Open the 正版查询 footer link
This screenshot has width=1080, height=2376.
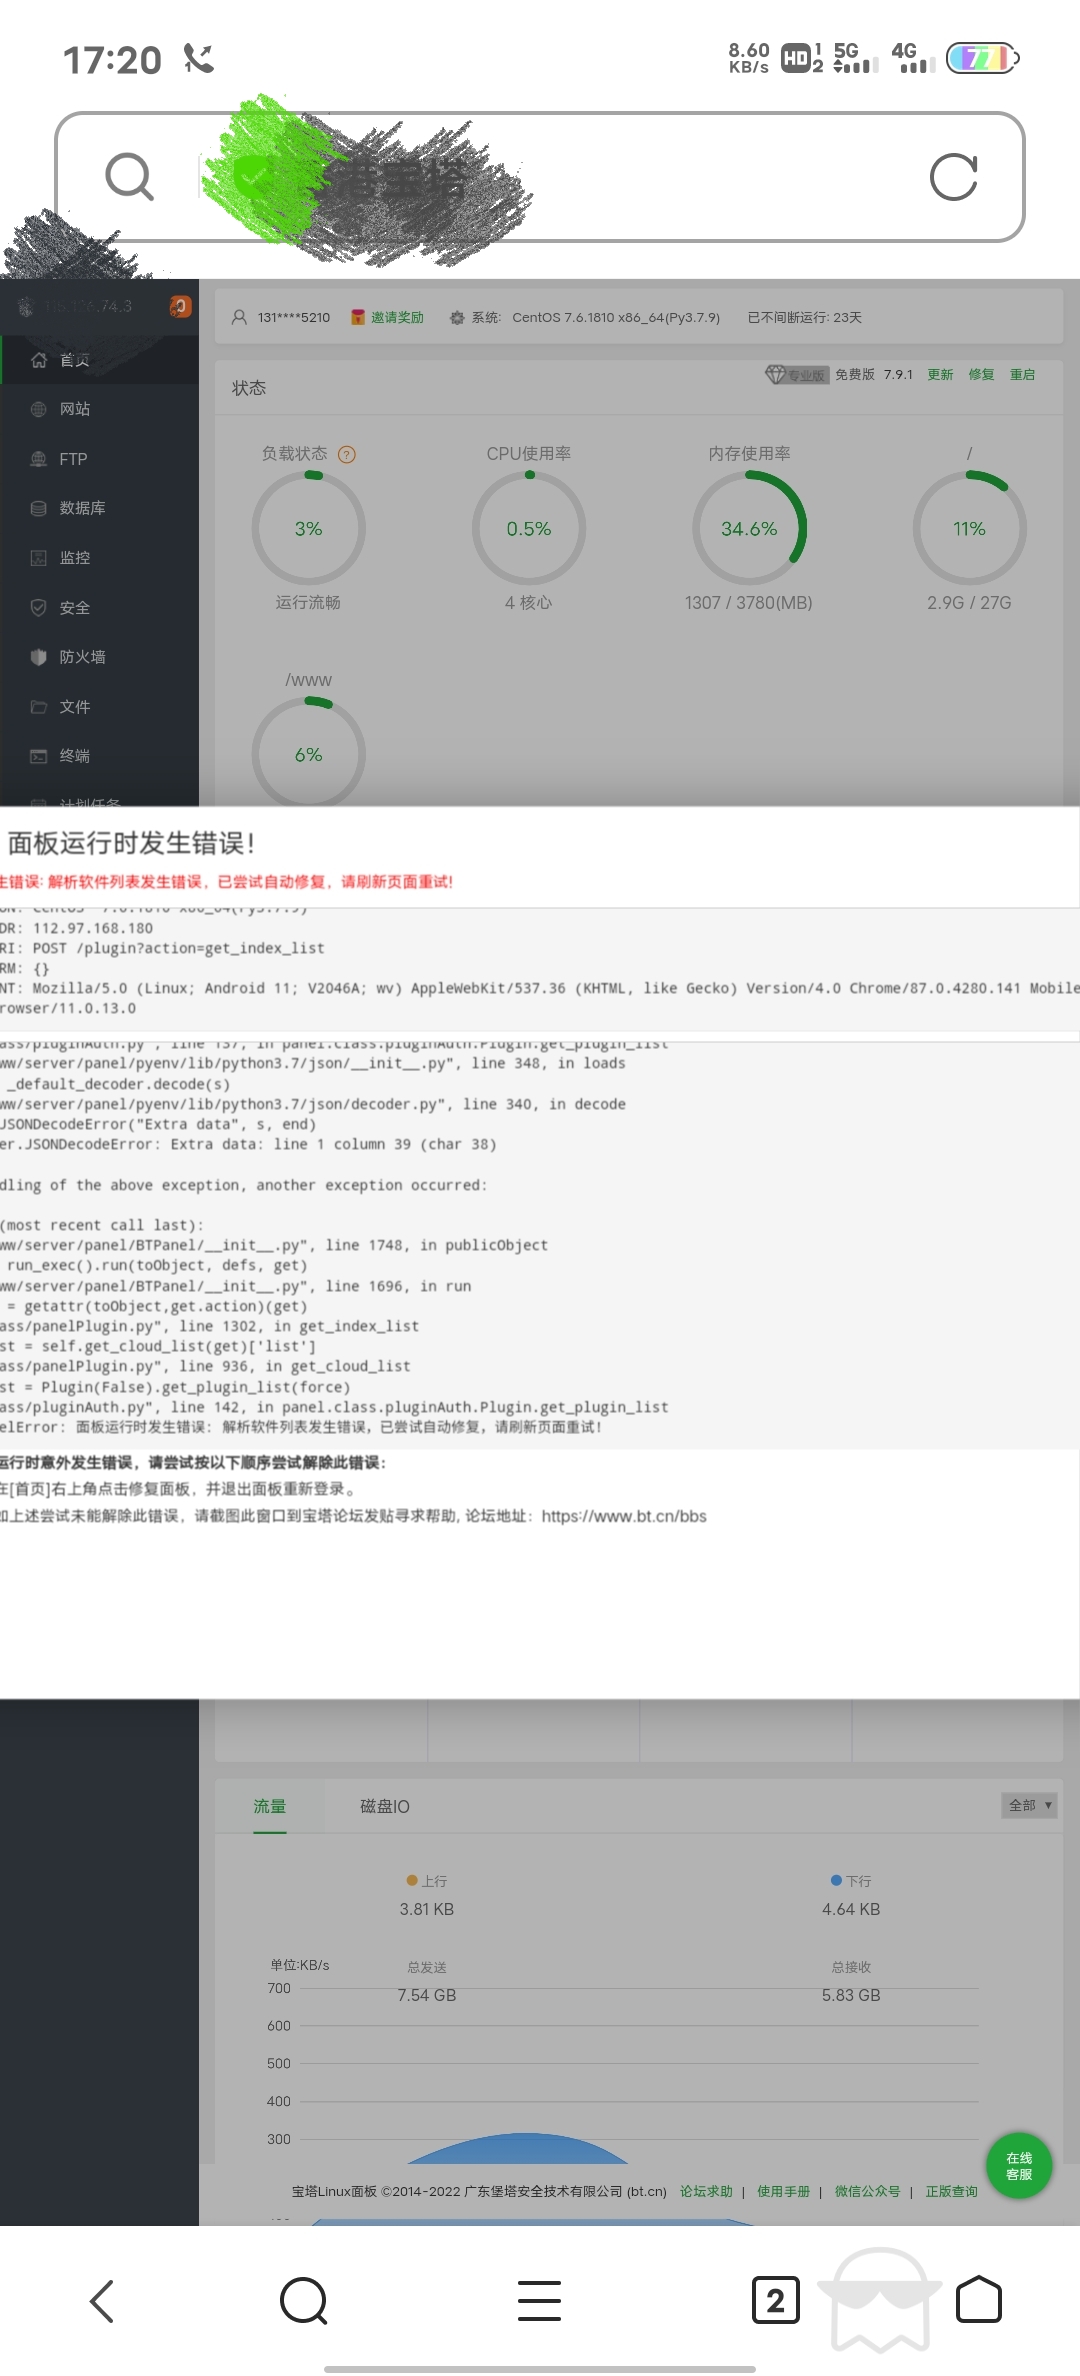(951, 2191)
